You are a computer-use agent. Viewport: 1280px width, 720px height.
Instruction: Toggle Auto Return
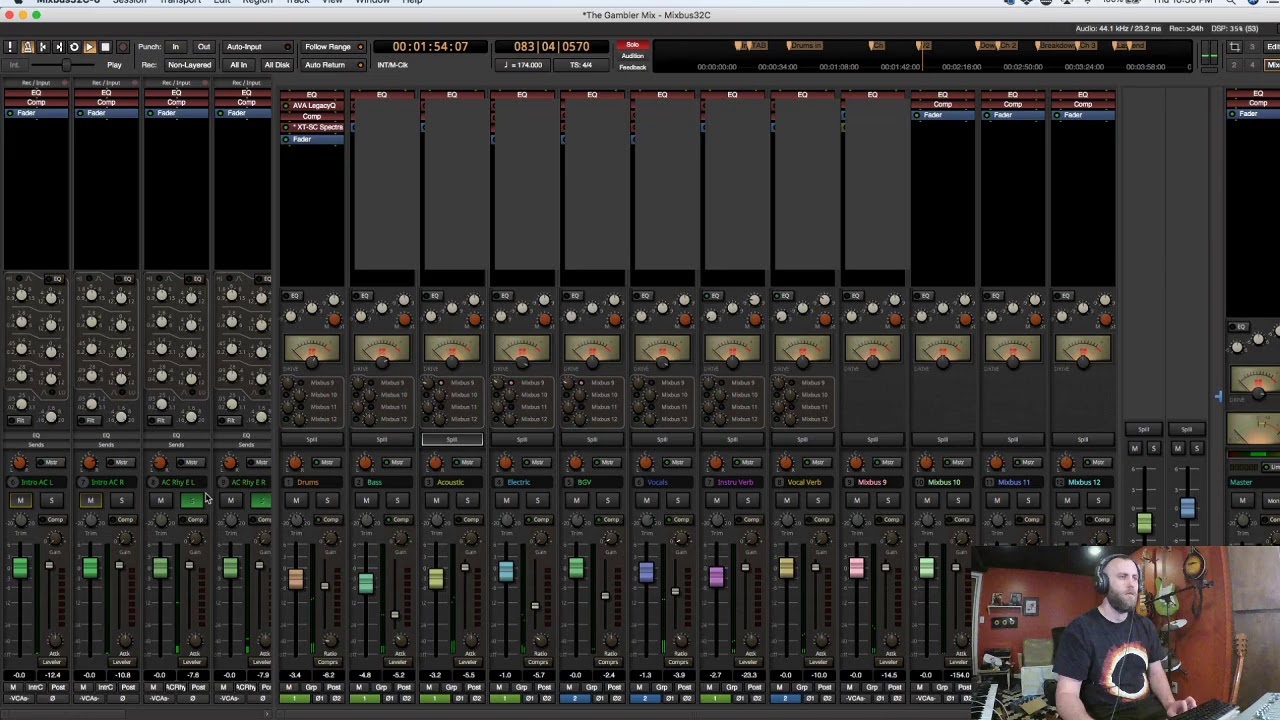click(x=333, y=65)
